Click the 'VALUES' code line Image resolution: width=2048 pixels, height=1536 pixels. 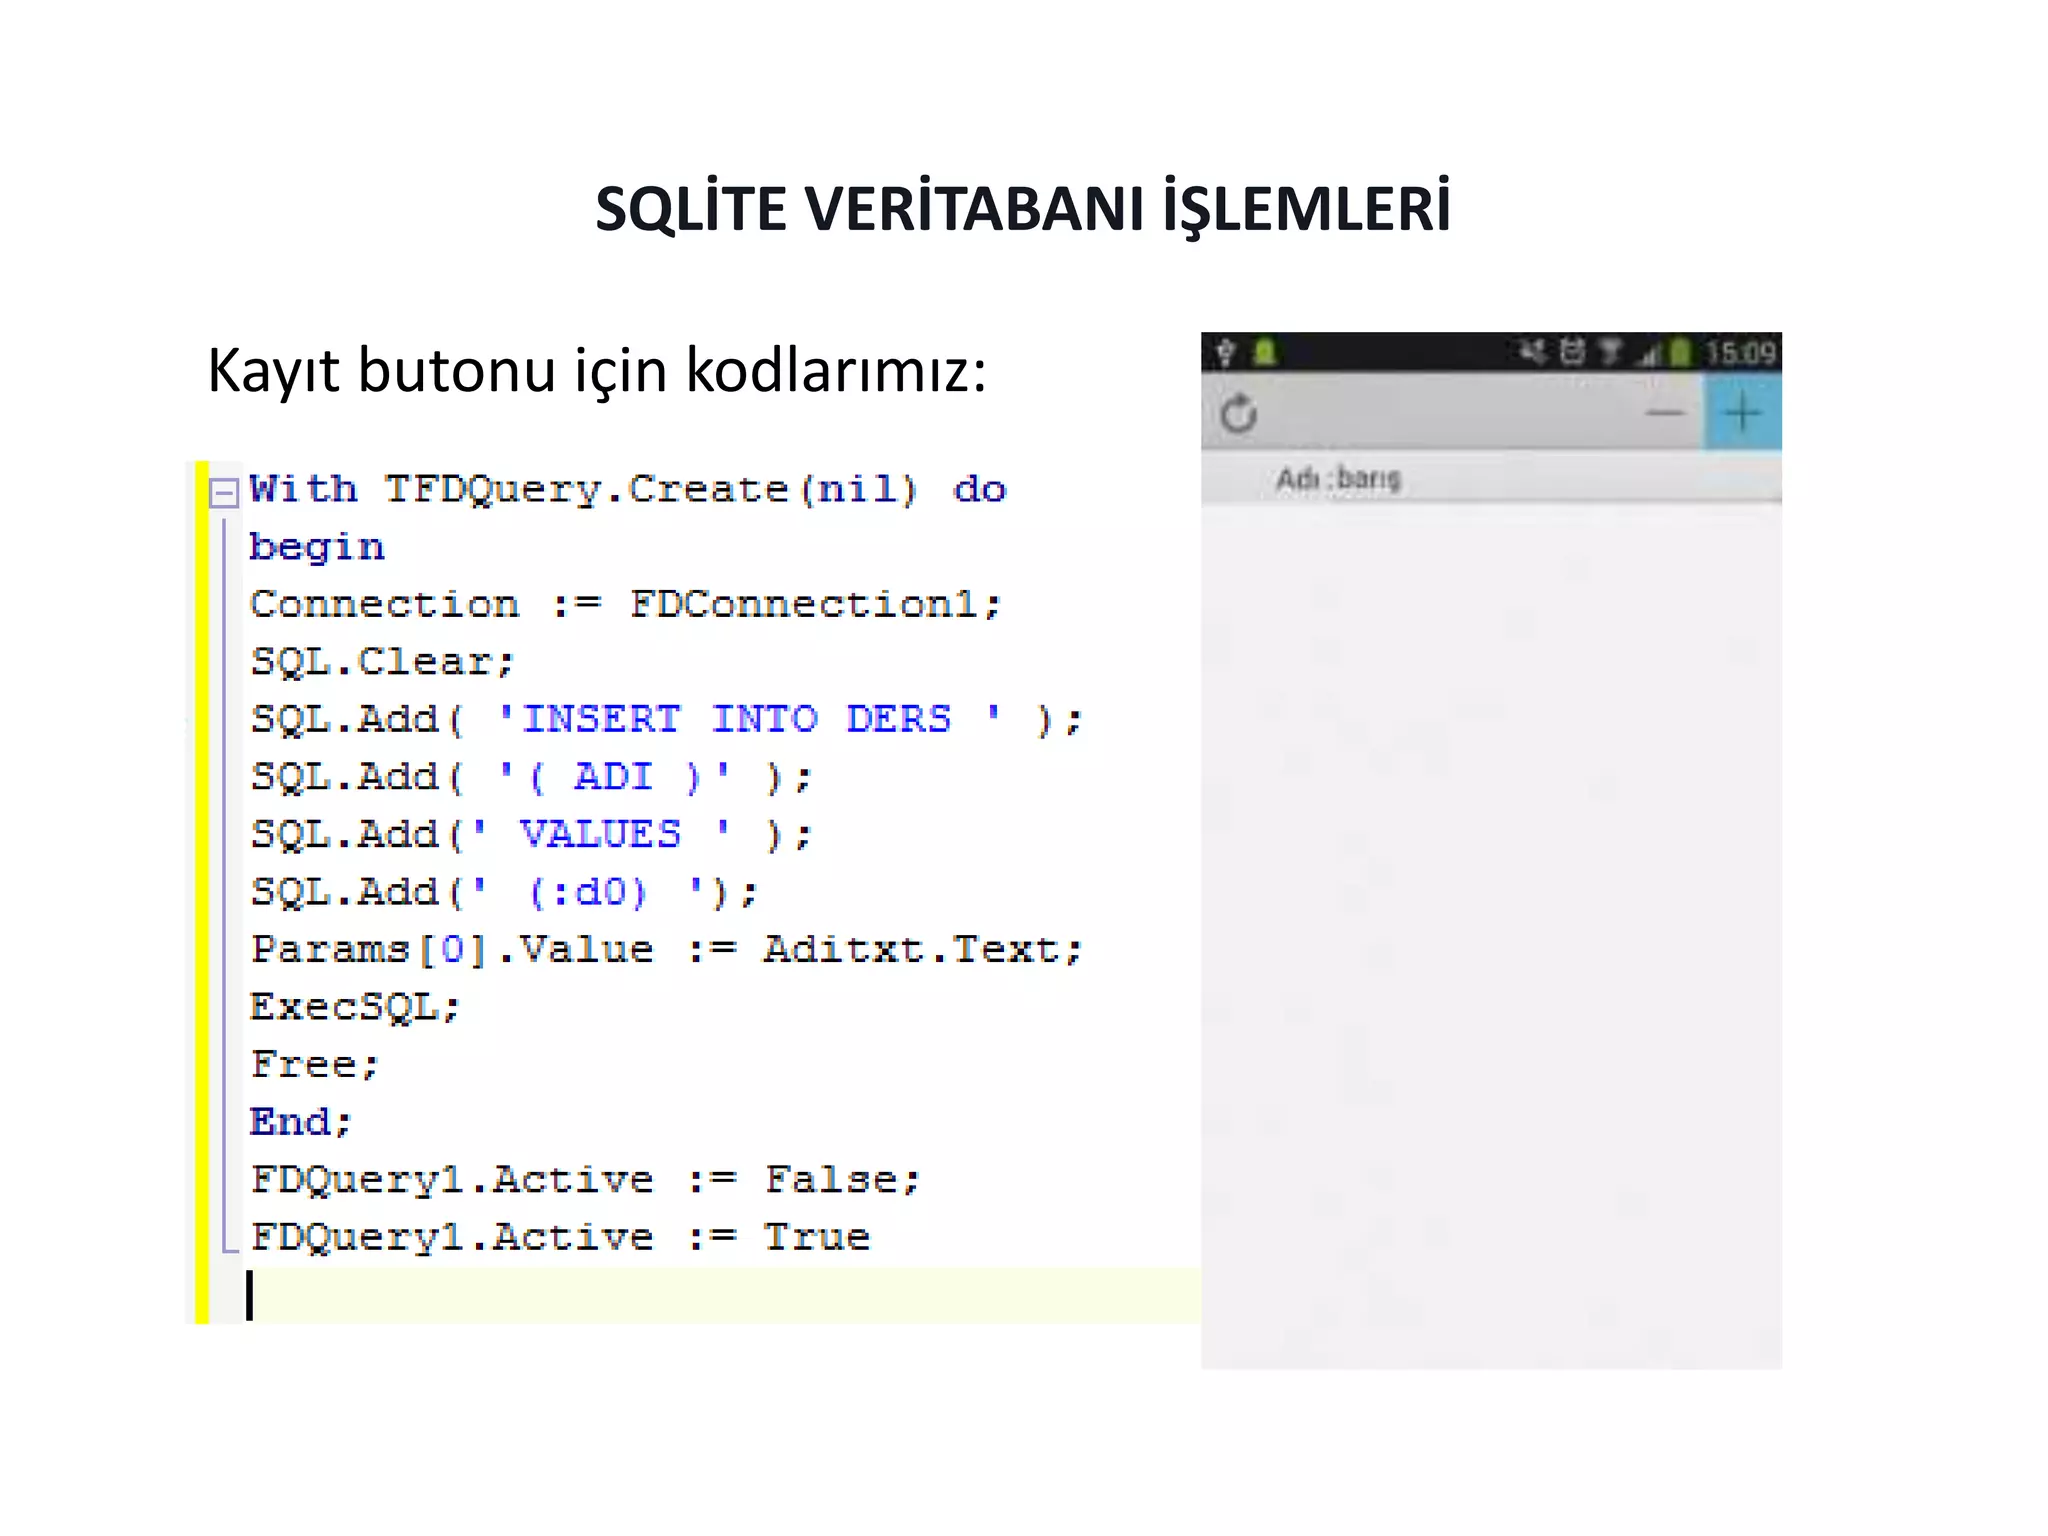[532, 834]
